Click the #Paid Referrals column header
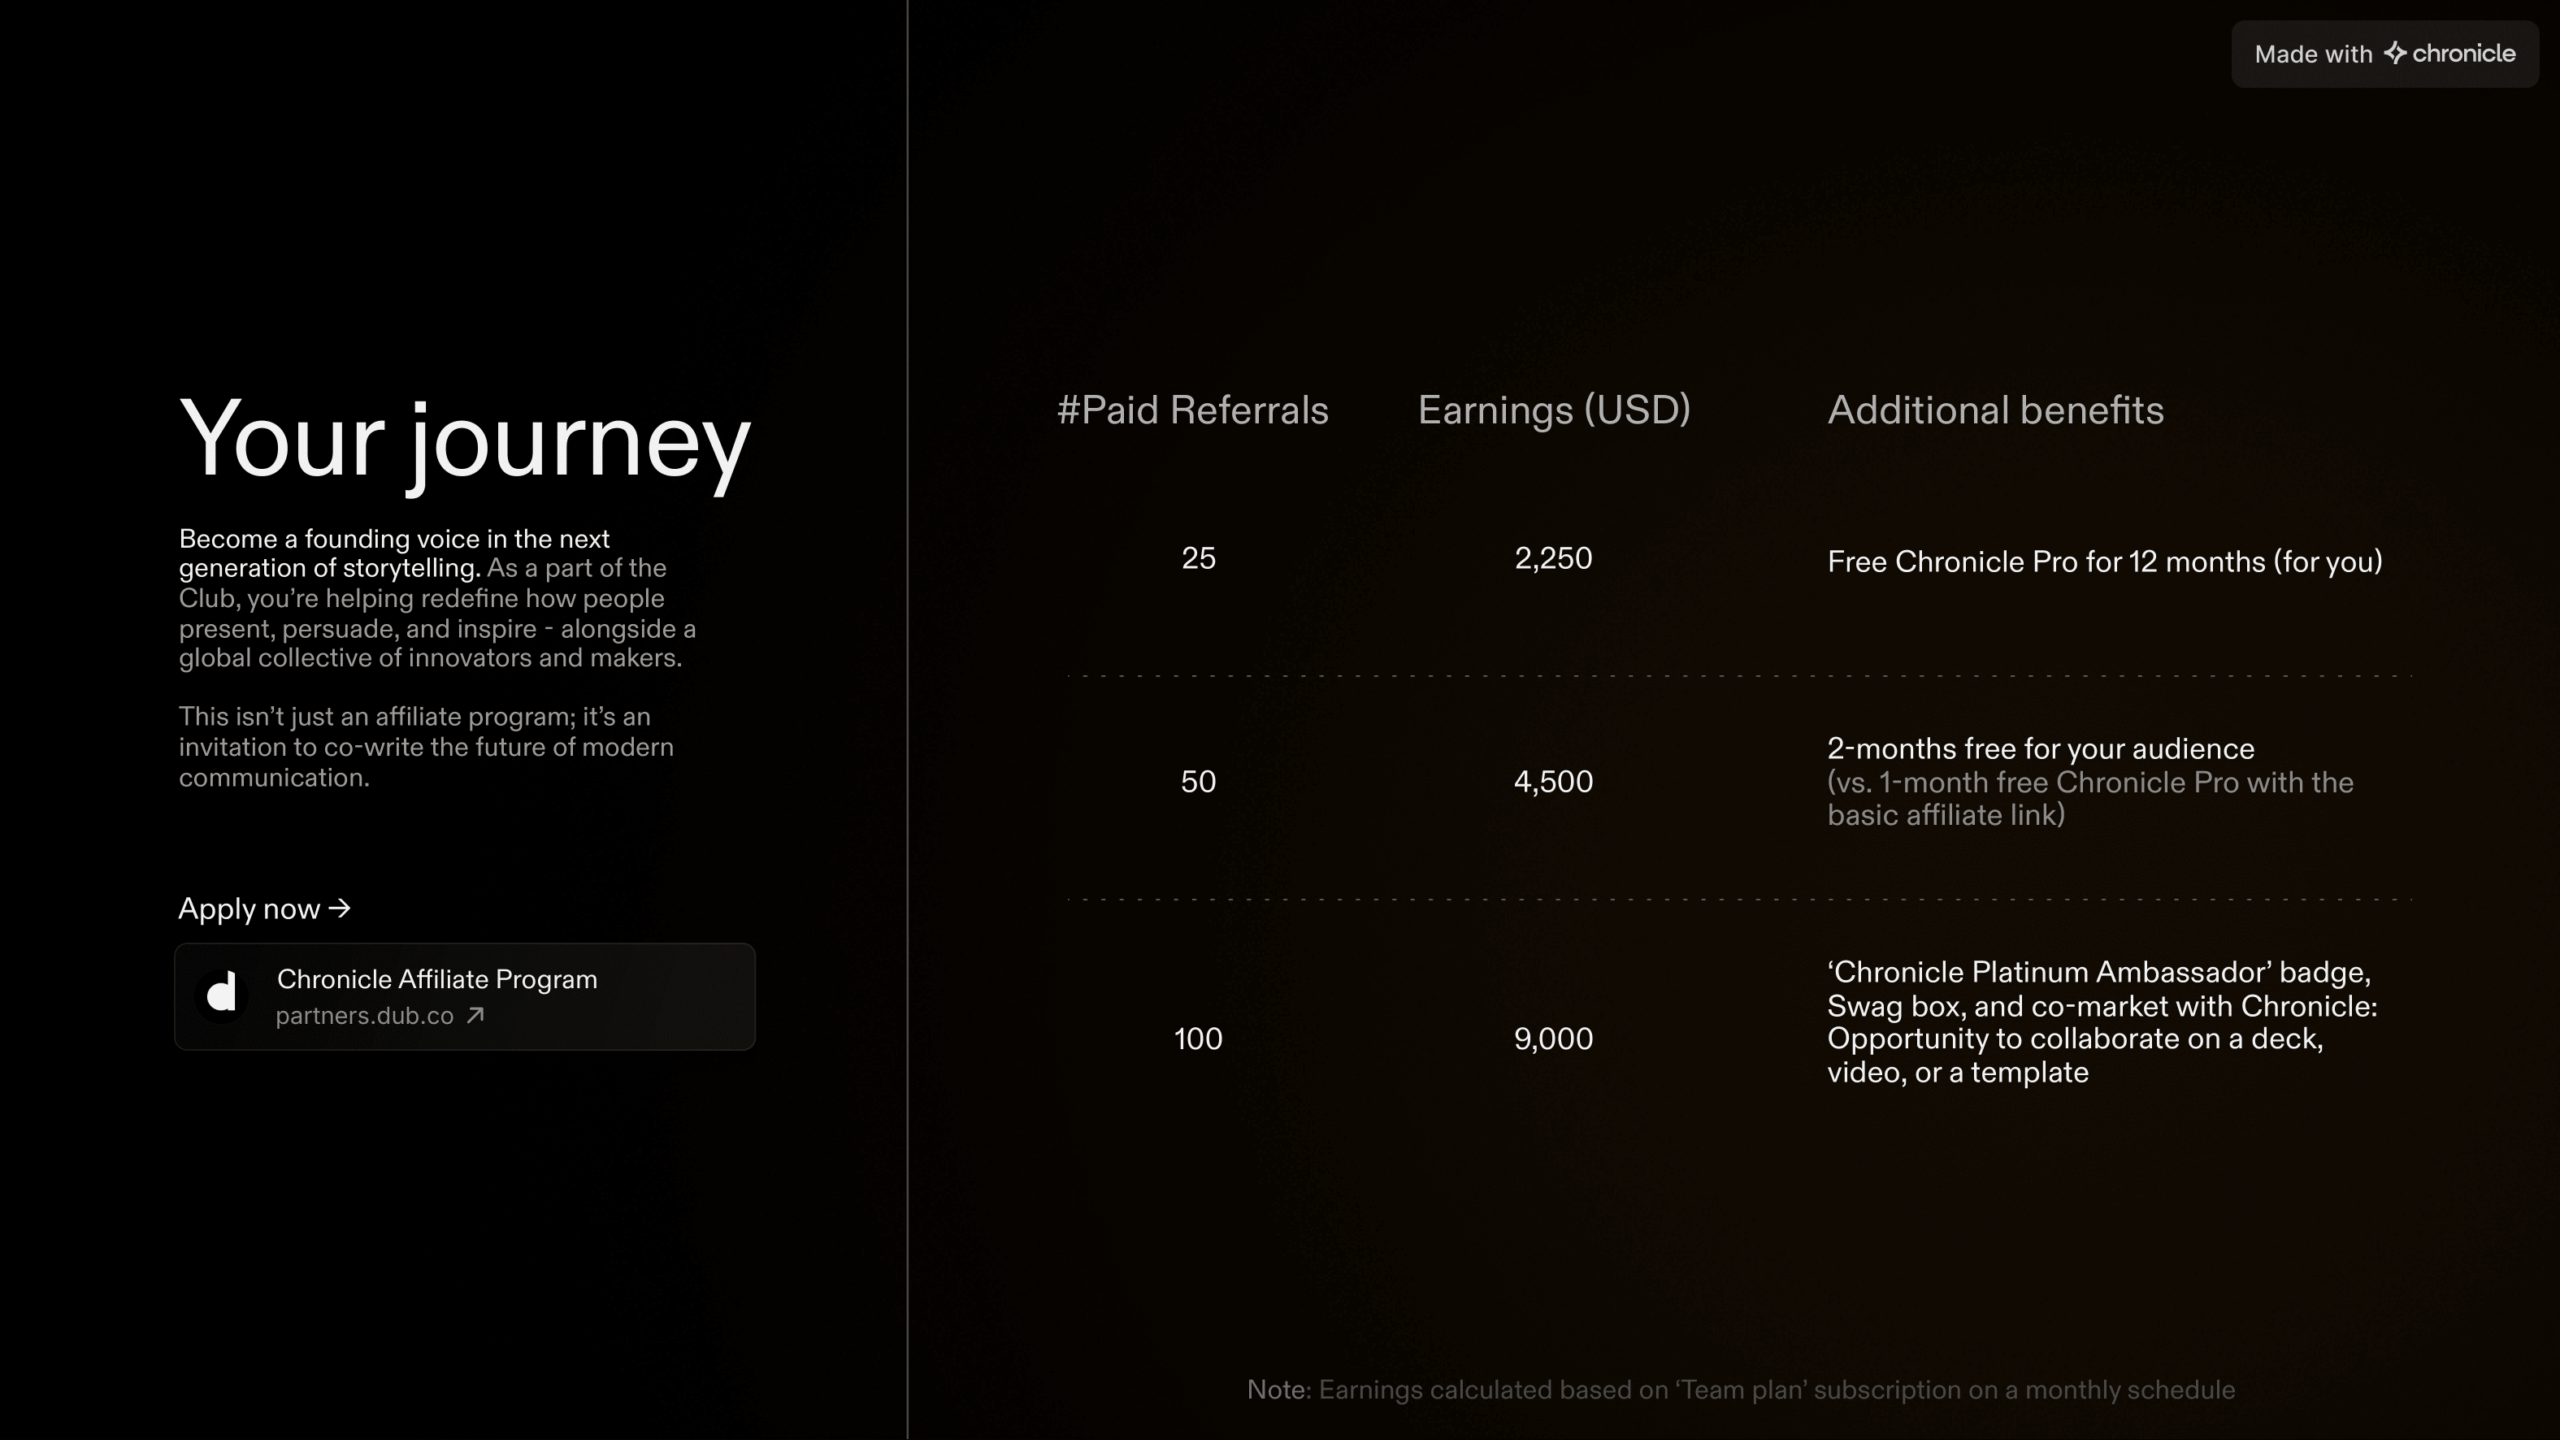Viewport: 2560px width, 1440px height. coord(1192,410)
